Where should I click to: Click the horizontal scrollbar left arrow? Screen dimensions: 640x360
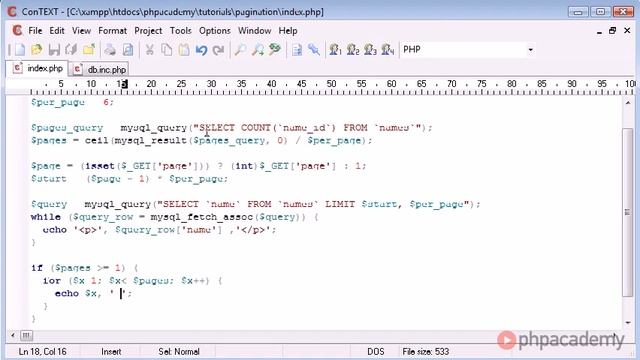[13, 336]
